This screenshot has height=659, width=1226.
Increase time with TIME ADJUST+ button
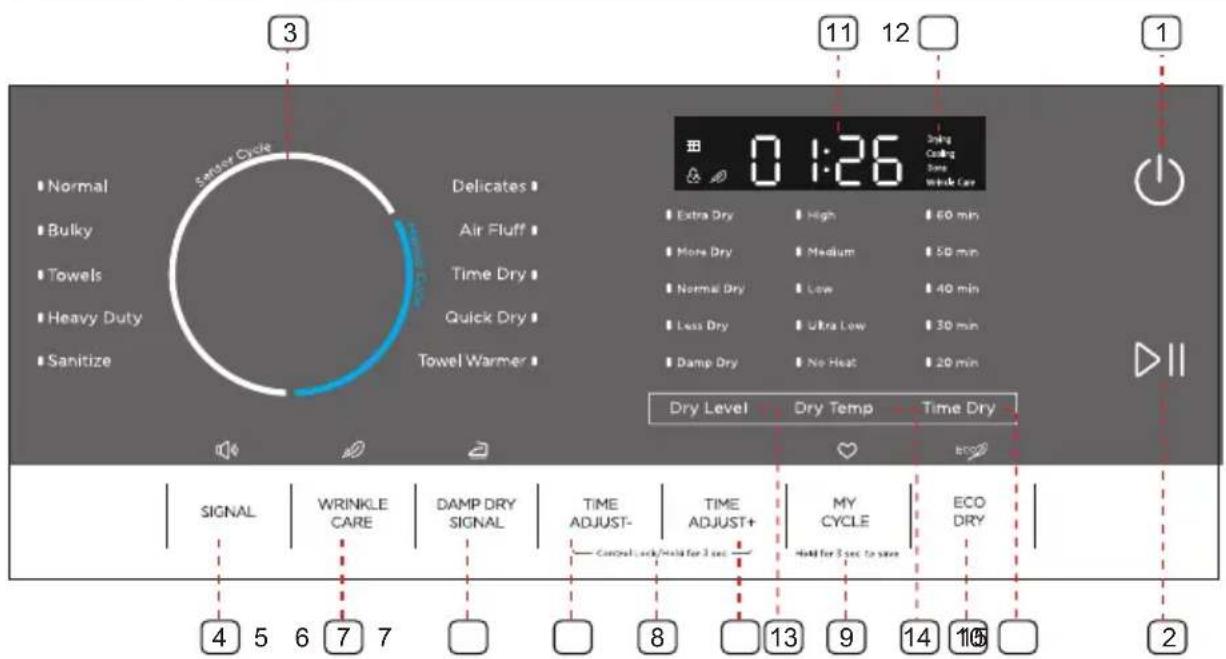click(723, 513)
